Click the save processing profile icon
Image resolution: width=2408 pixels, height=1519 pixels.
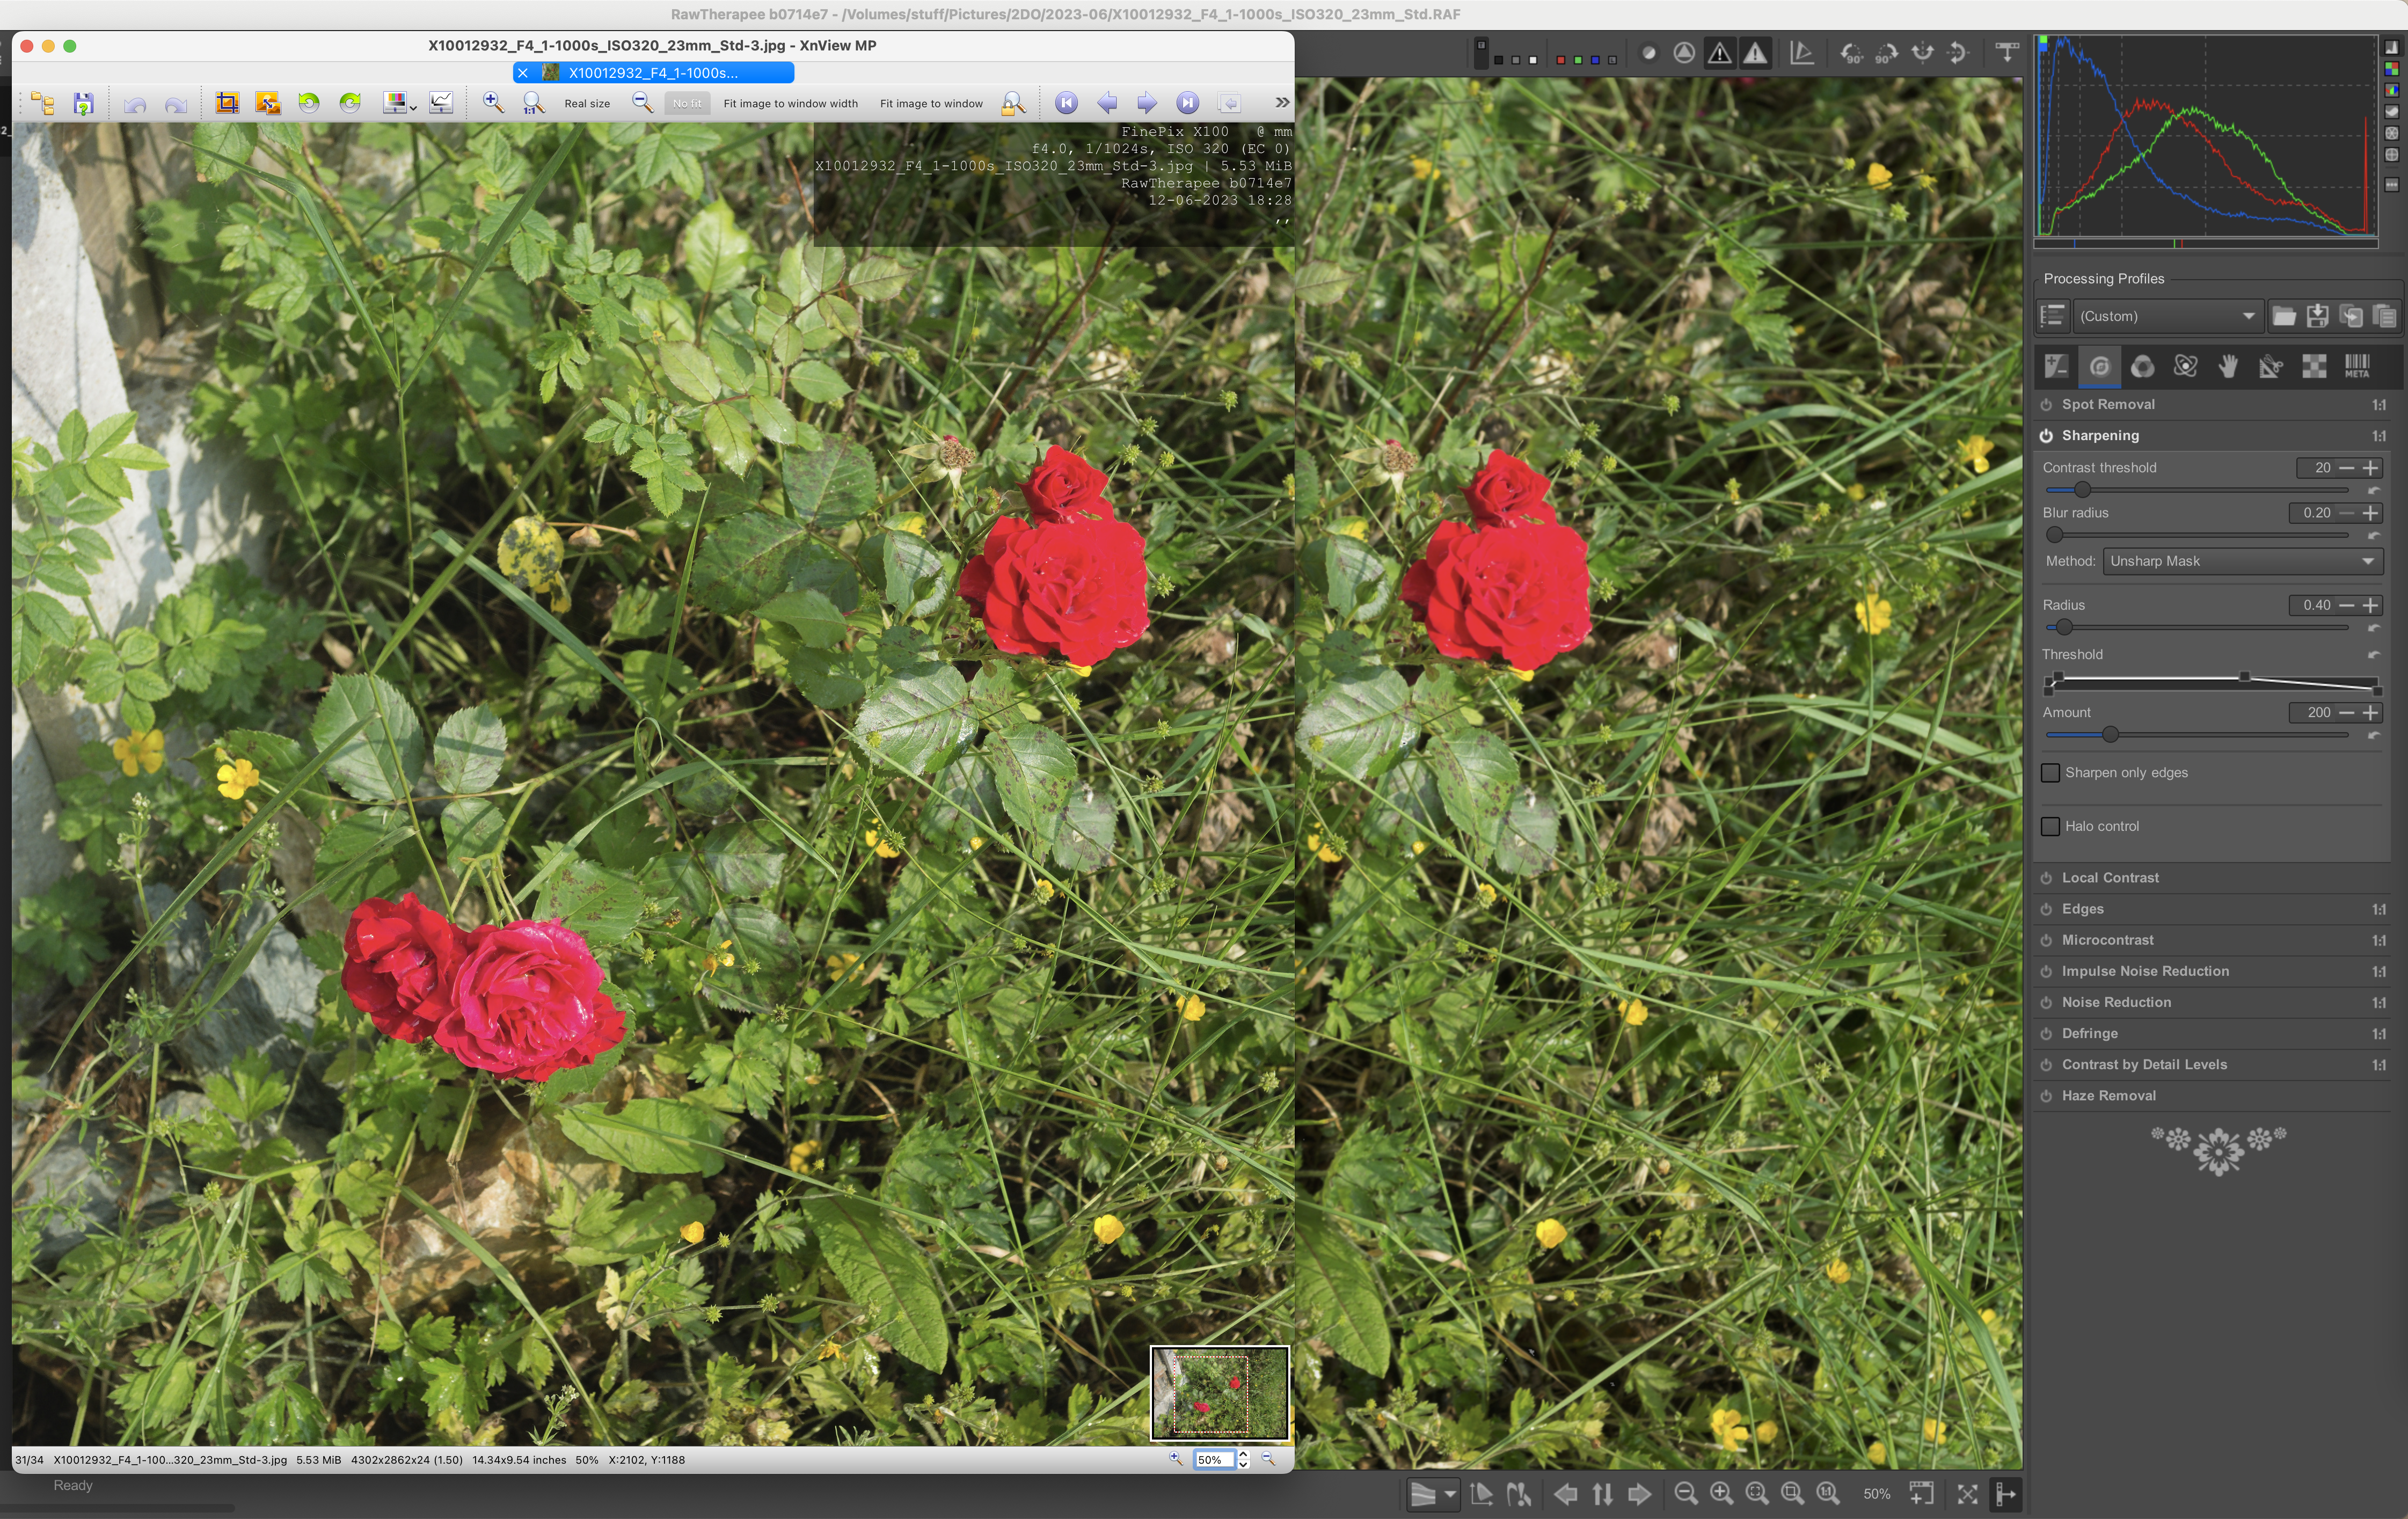tap(2317, 316)
